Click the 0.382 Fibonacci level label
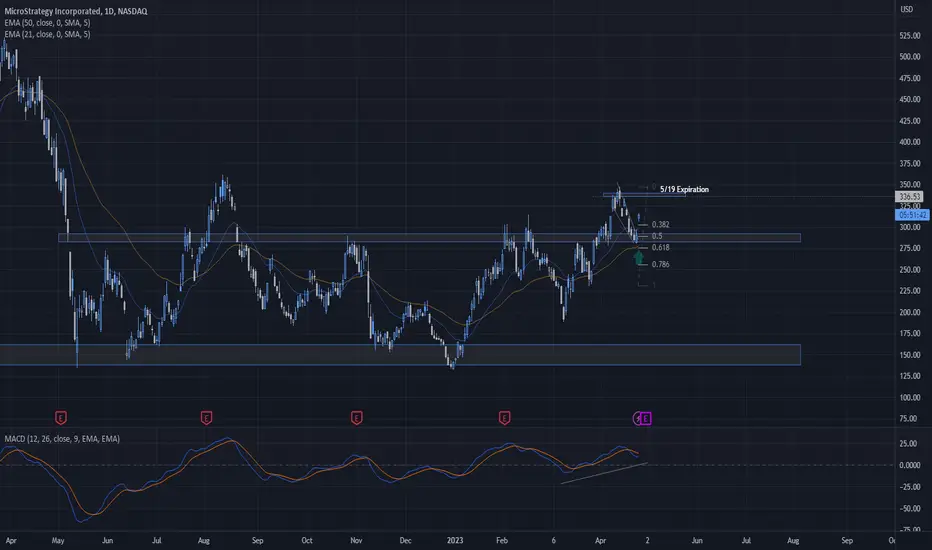 660,224
